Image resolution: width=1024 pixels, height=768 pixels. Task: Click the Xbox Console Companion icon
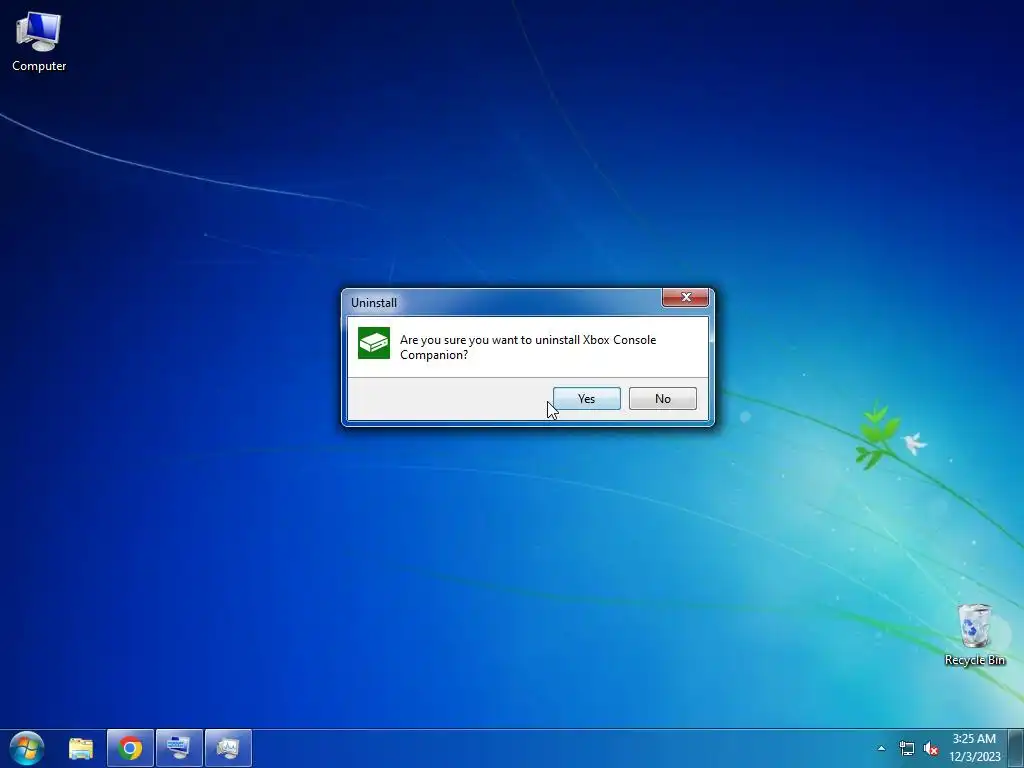[x=374, y=343]
